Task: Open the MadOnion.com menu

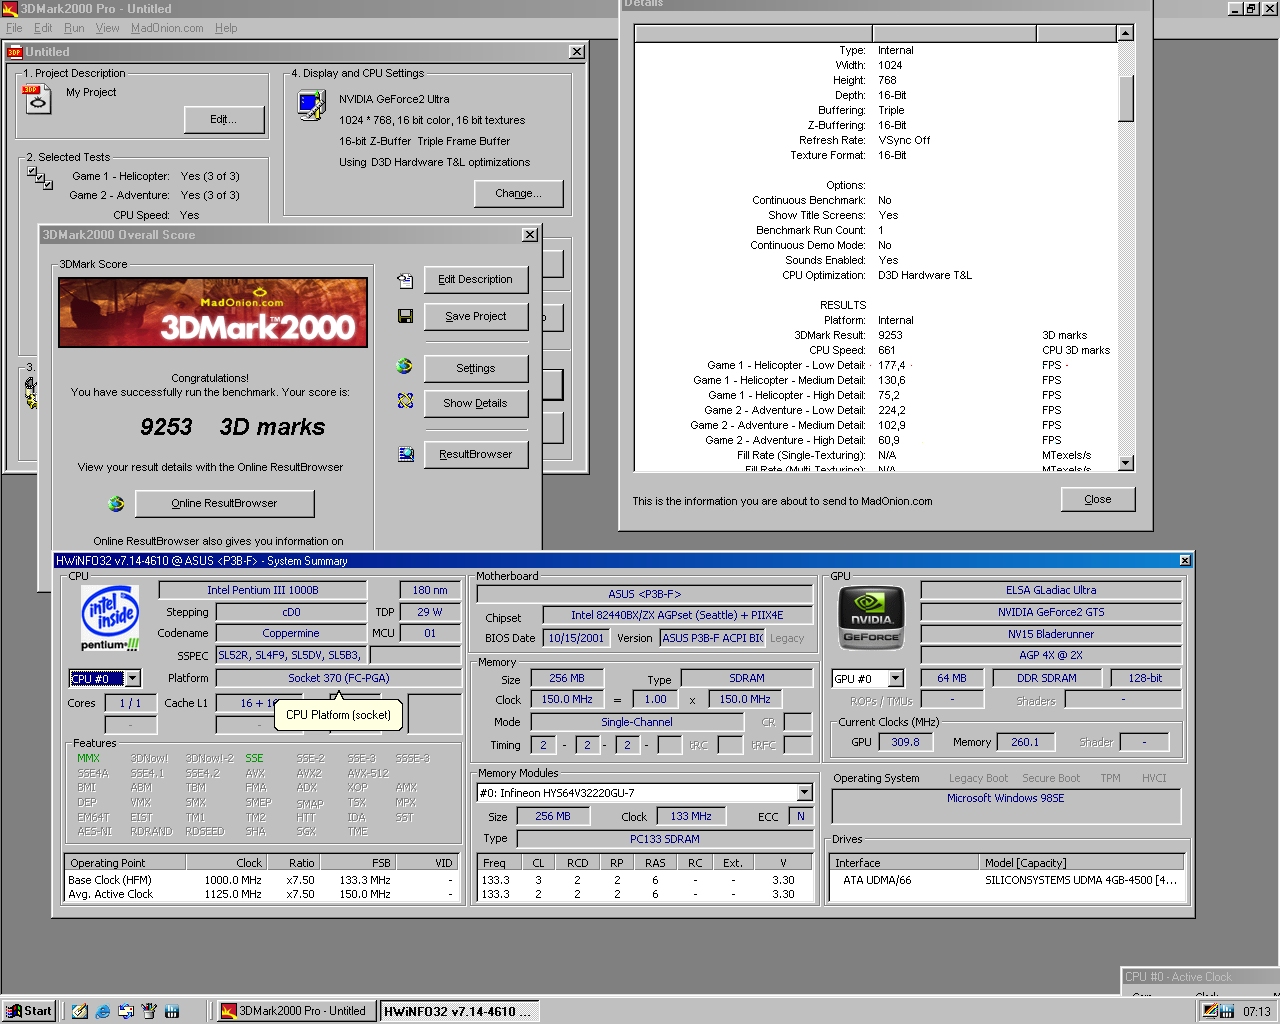Action: pyautogui.click(x=167, y=28)
